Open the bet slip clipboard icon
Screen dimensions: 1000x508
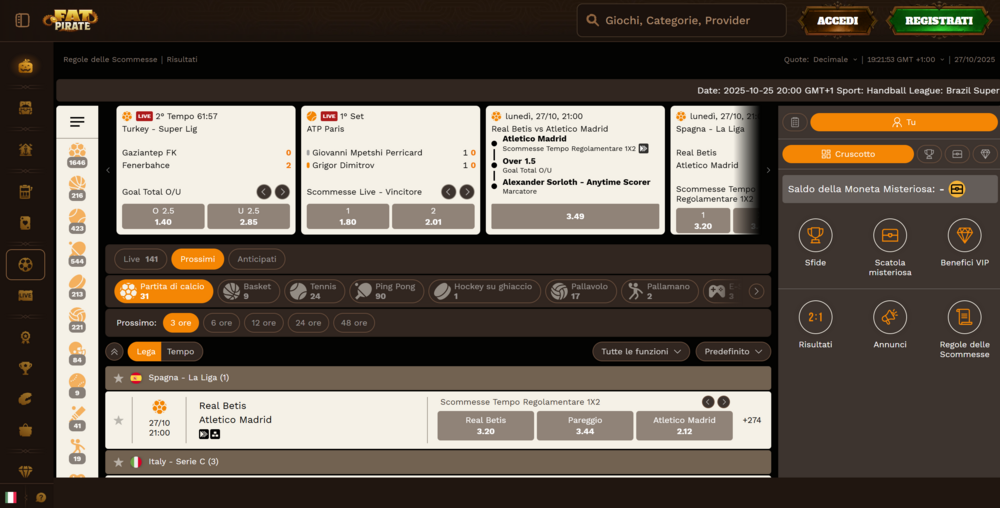click(795, 122)
